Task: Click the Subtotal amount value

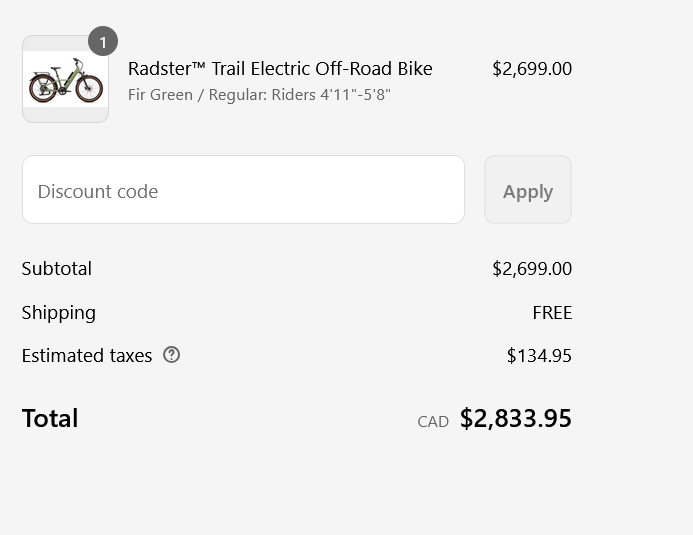Action: point(531,269)
